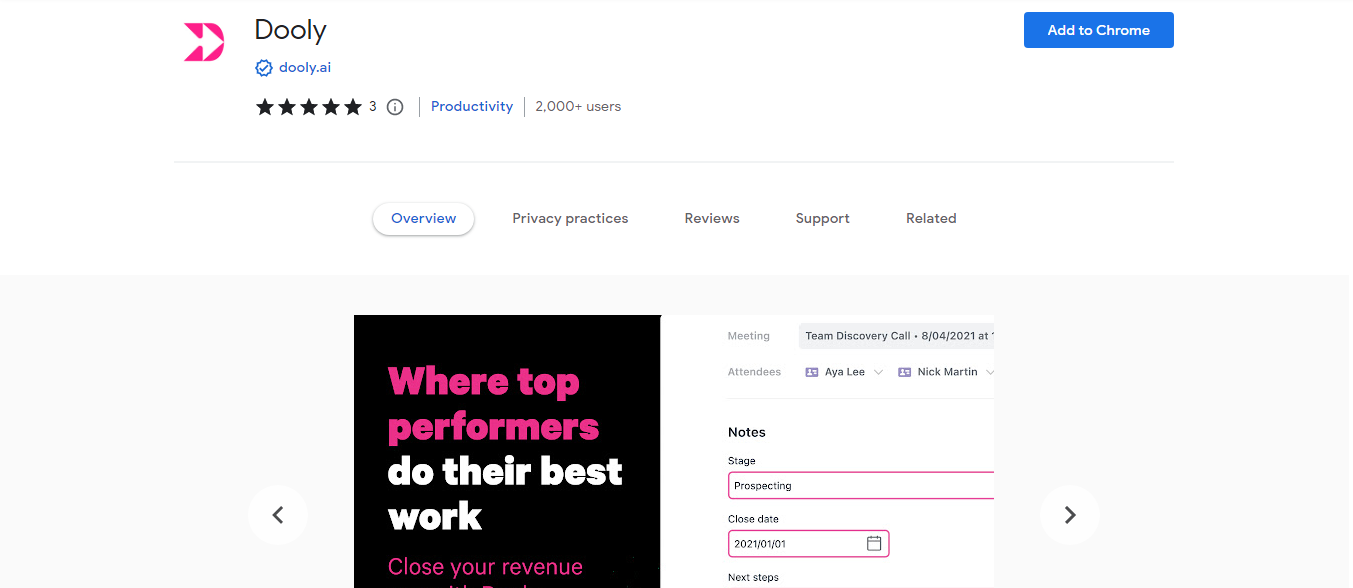Click the Prospecting stage field
The width and height of the screenshot is (1353, 588).
pos(800,485)
